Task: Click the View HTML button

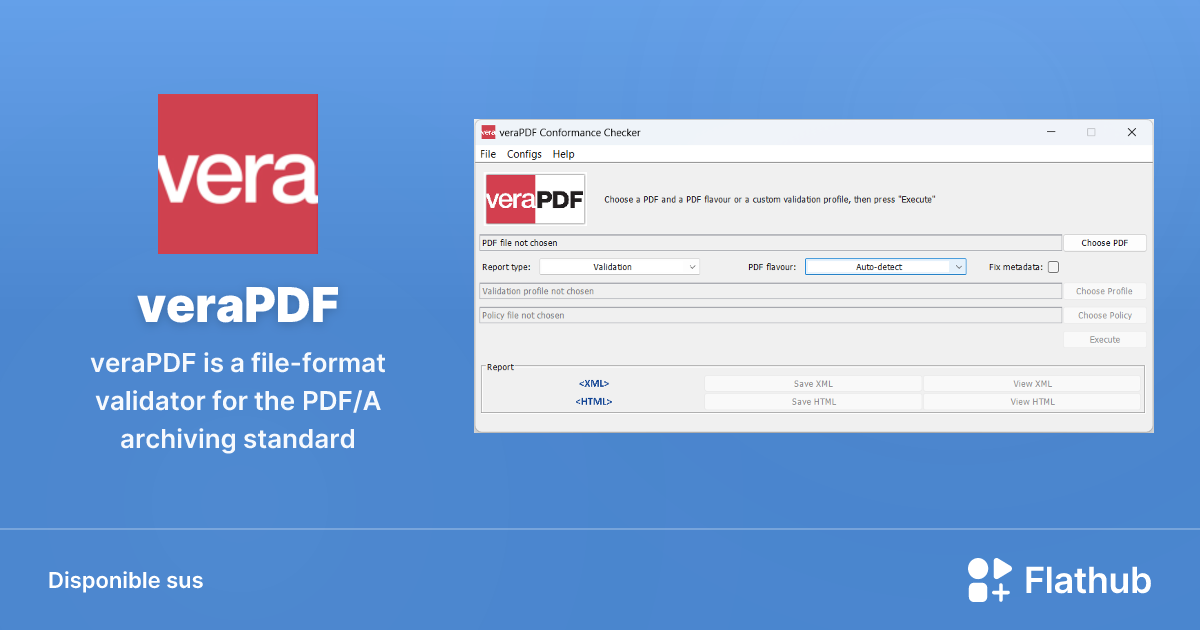Action: [x=1032, y=402]
